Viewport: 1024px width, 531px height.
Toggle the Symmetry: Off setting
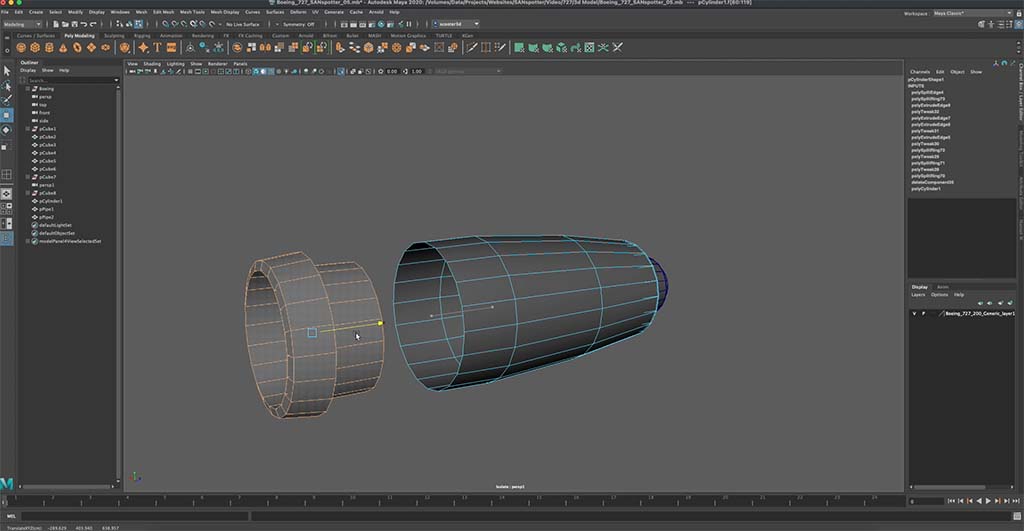(297, 23)
